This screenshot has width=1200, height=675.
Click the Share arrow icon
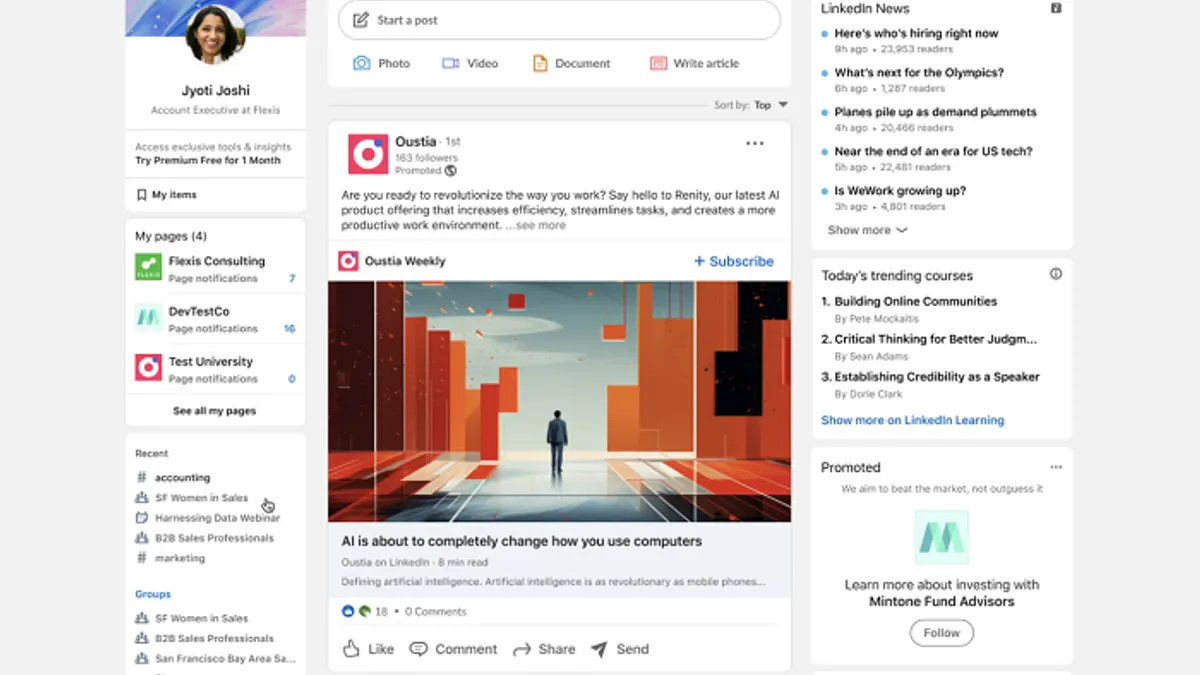[x=521, y=649]
